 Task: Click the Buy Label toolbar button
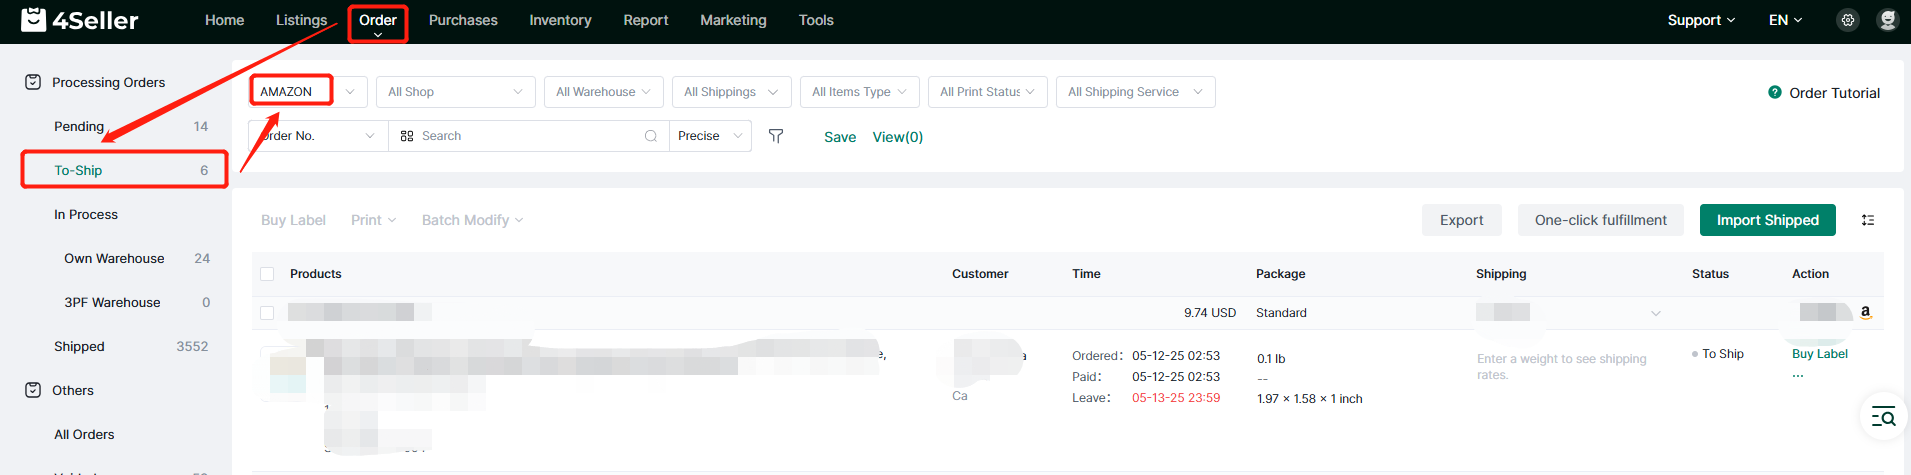tap(293, 220)
